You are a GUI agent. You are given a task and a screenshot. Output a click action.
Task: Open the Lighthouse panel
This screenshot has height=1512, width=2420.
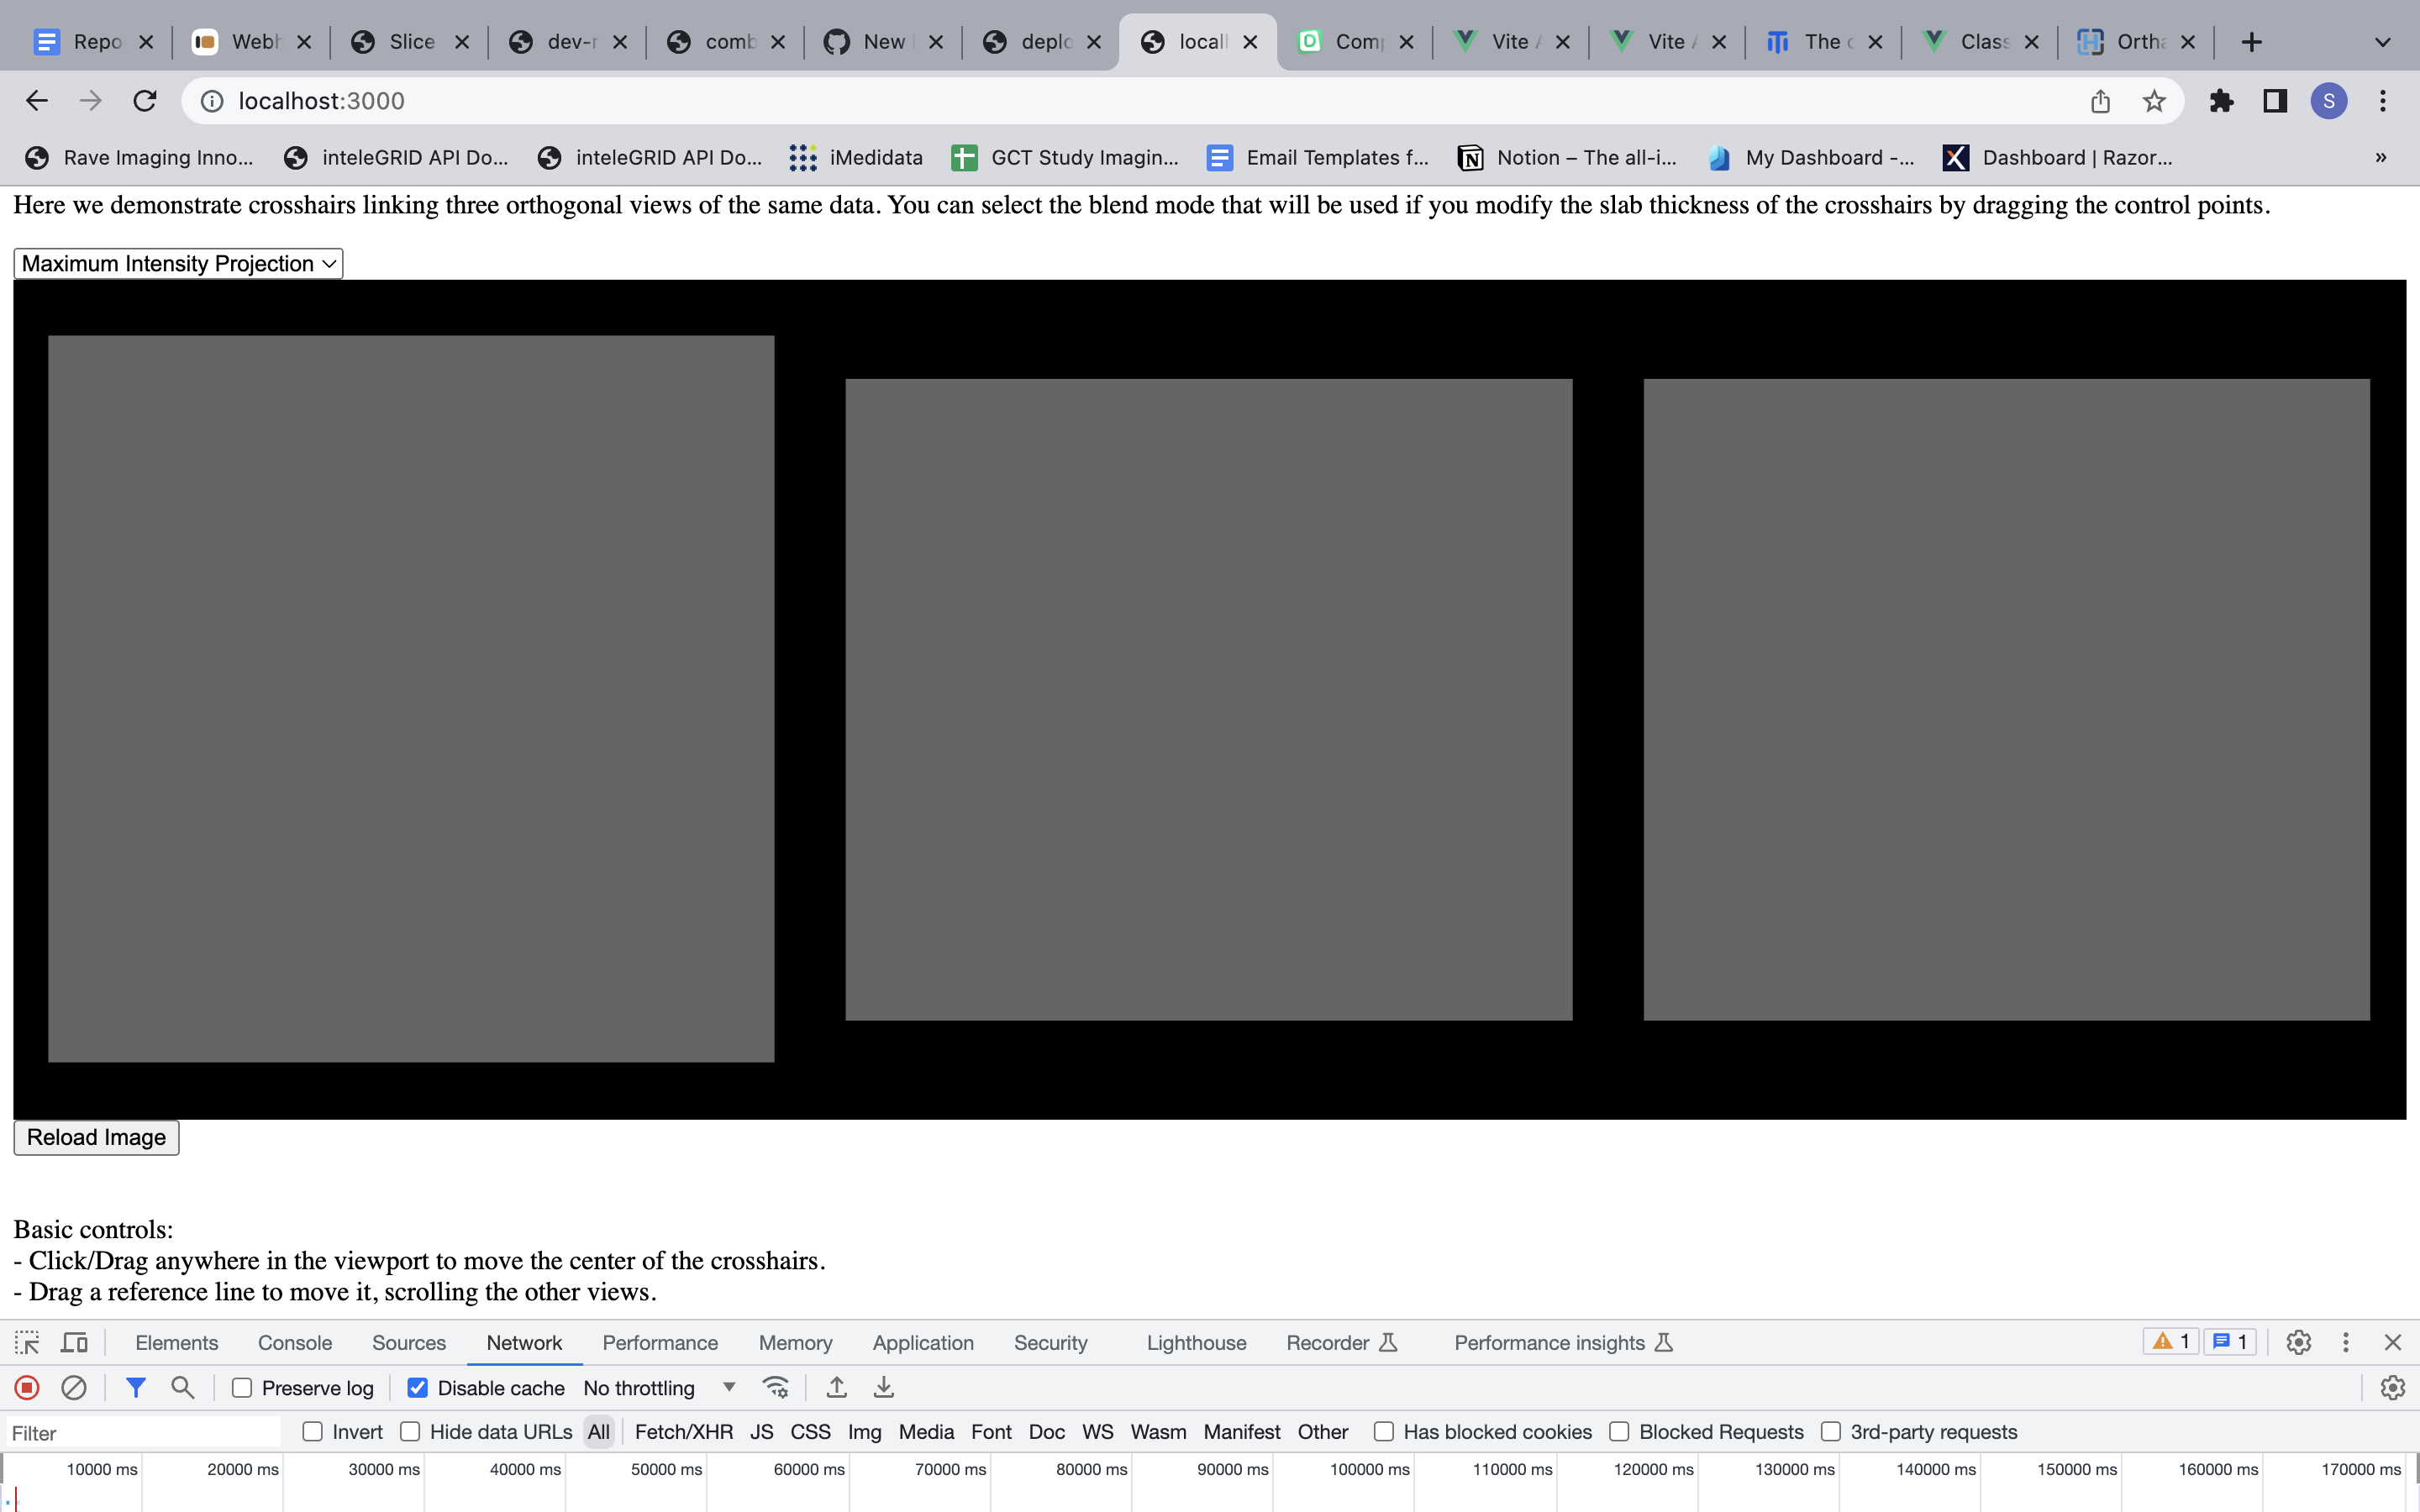(1195, 1343)
